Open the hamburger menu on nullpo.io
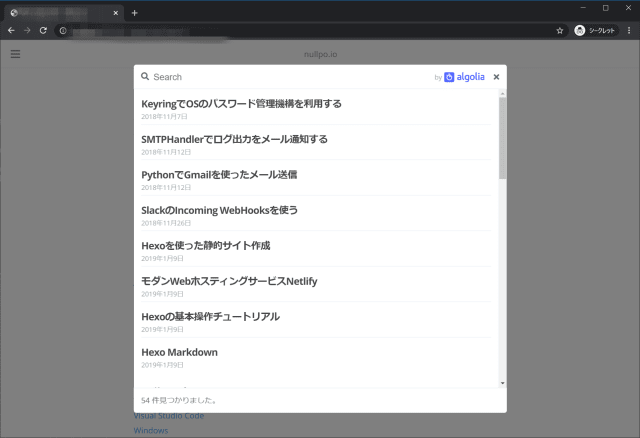The height and width of the screenshot is (438, 640). coord(16,54)
